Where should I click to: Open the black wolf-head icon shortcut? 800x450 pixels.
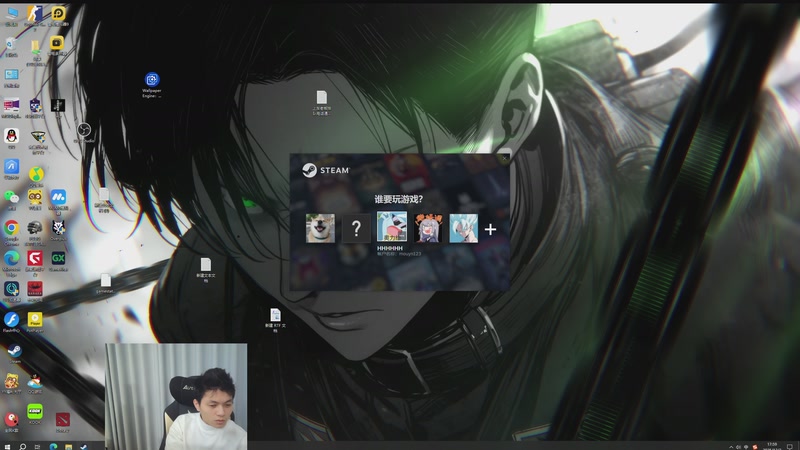58,230
